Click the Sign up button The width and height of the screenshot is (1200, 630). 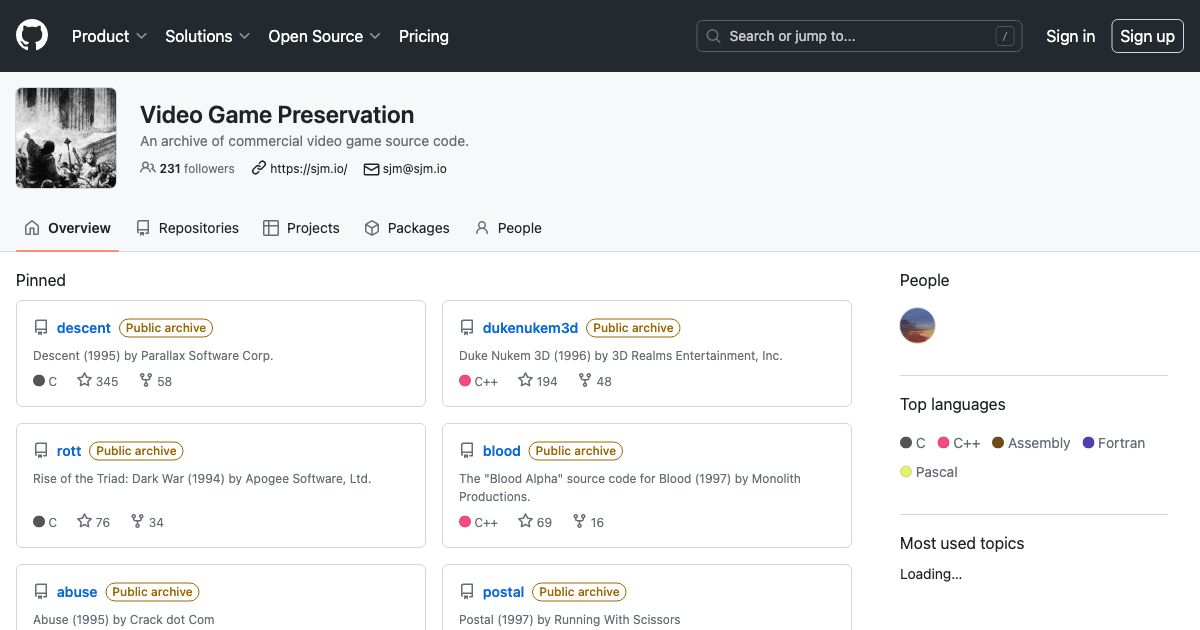point(1147,36)
